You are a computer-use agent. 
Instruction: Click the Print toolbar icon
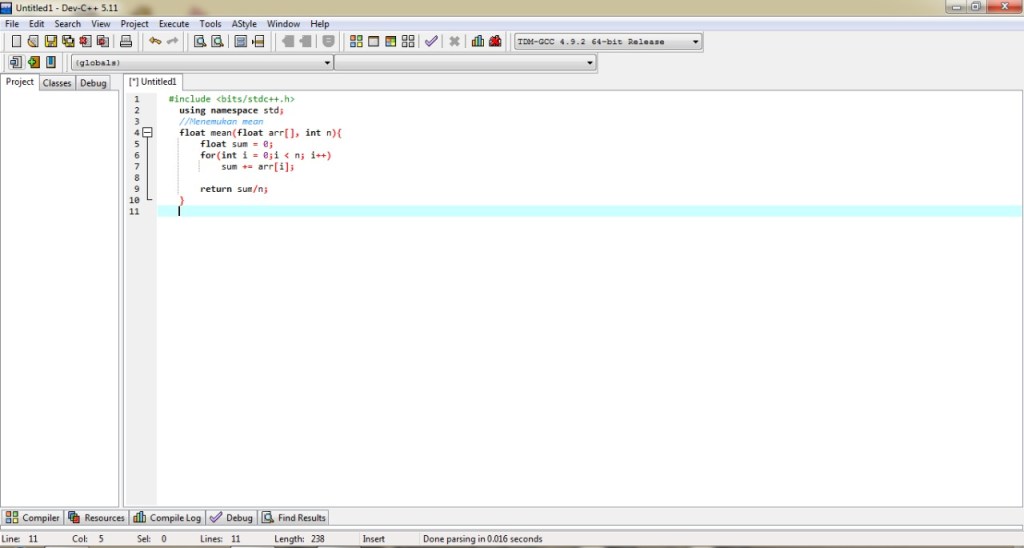pyautogui.click(x=126, y=42)
